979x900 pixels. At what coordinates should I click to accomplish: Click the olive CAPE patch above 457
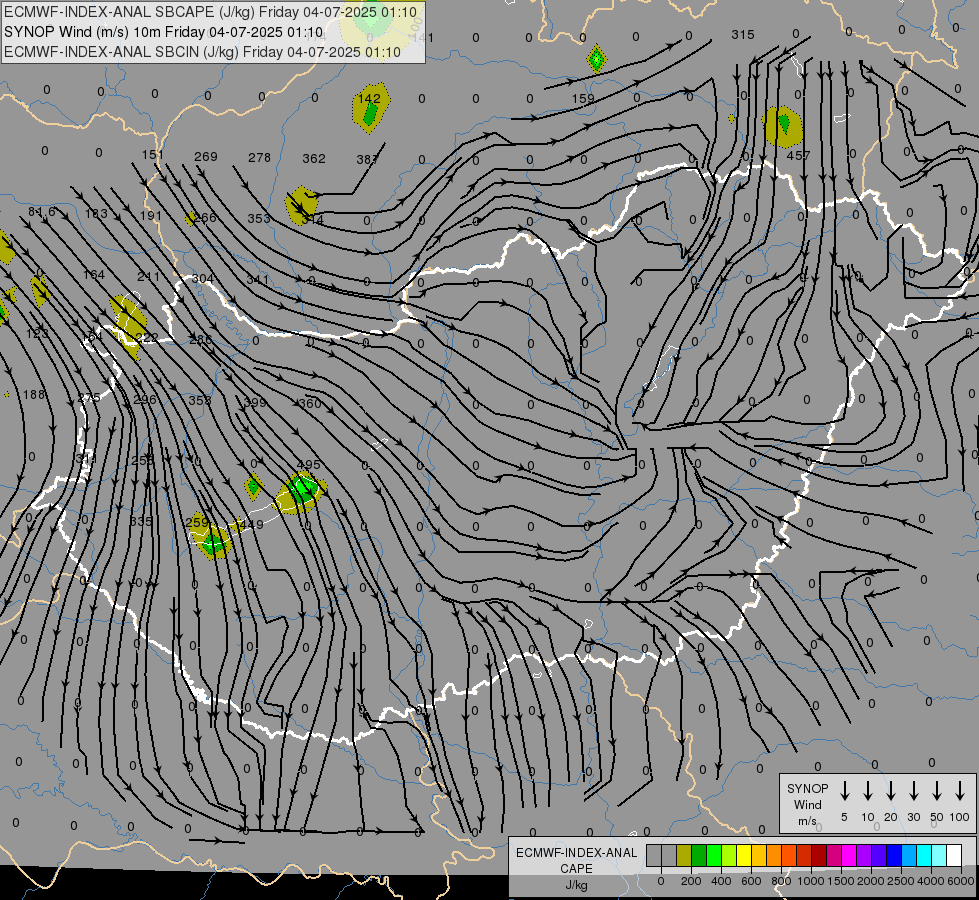point(783,127)
